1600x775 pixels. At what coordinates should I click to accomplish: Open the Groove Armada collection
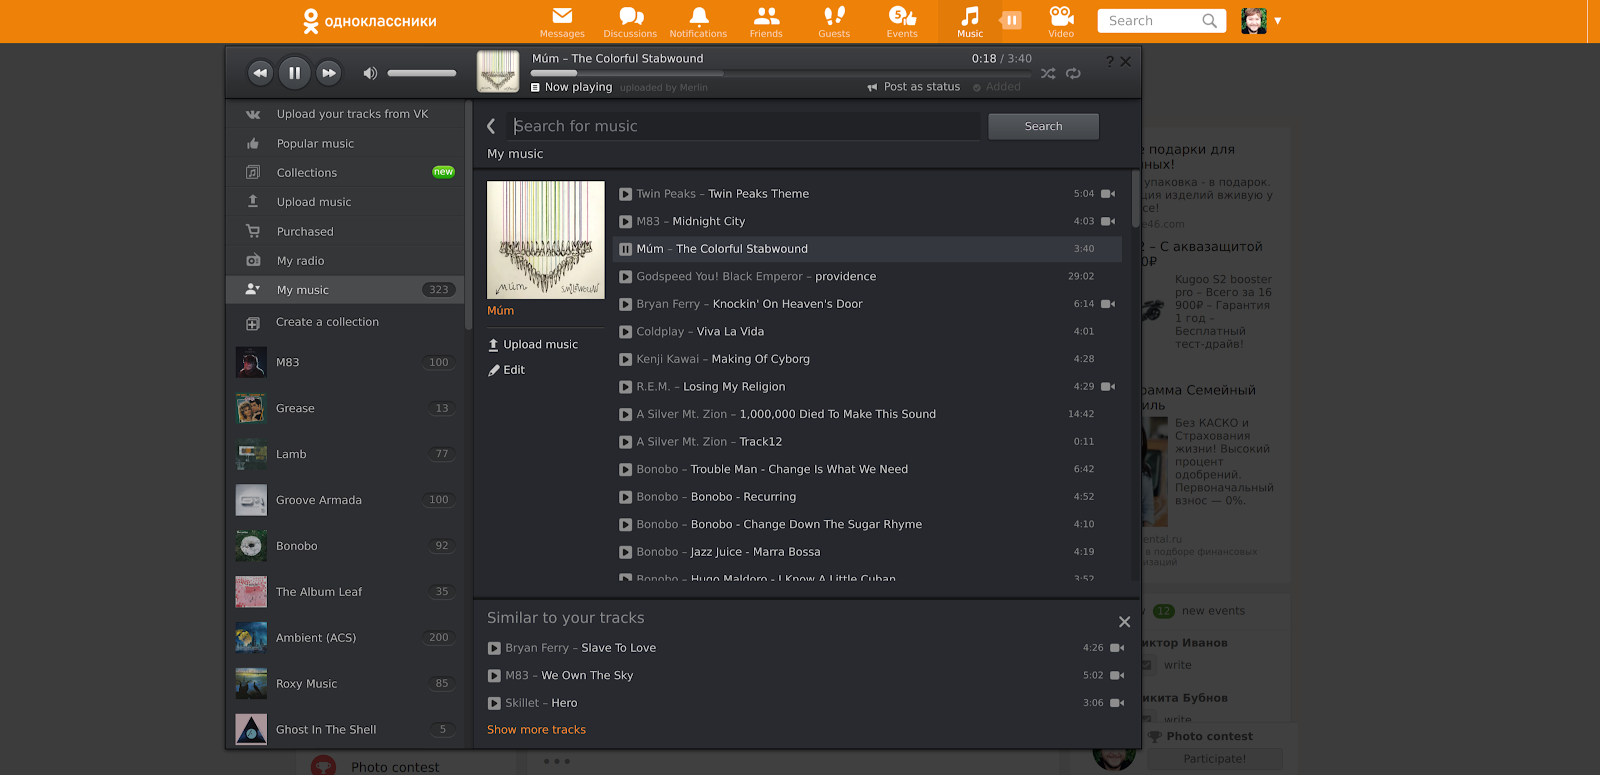tap(346, 500)
